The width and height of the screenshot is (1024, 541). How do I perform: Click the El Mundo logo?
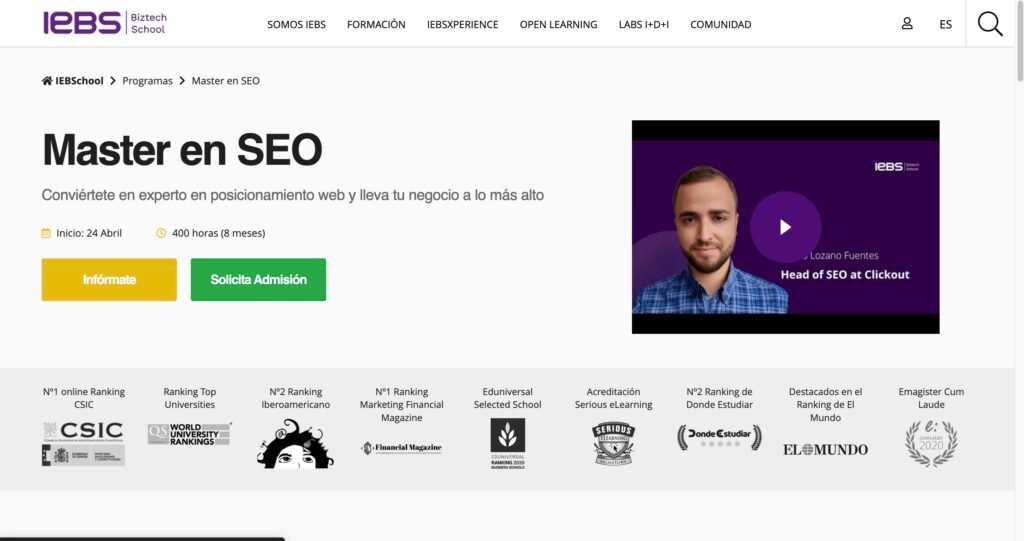[825, 450]
